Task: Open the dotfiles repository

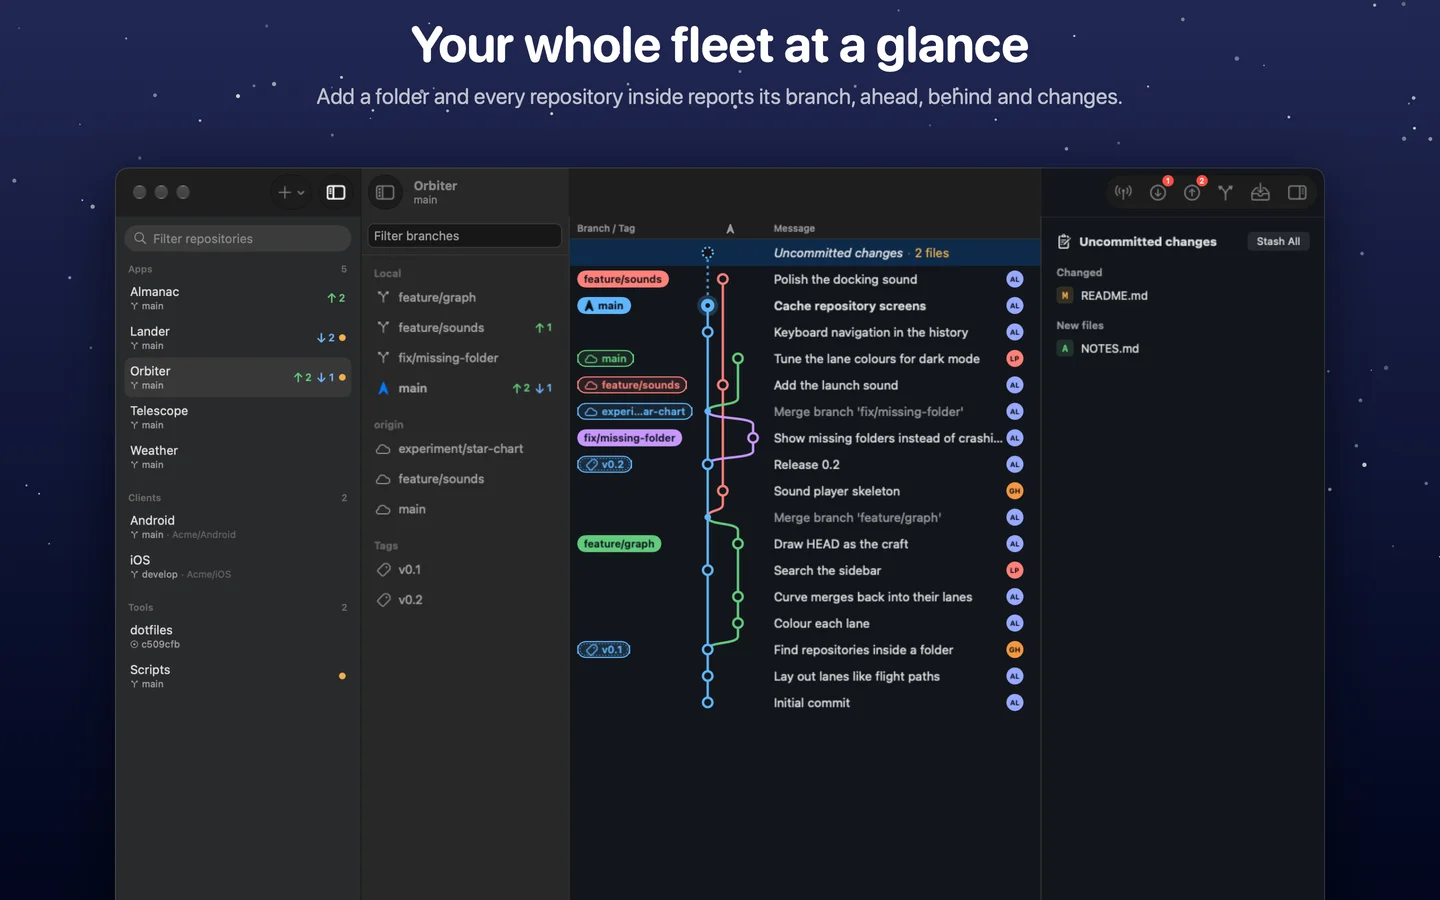Action: 238,637
